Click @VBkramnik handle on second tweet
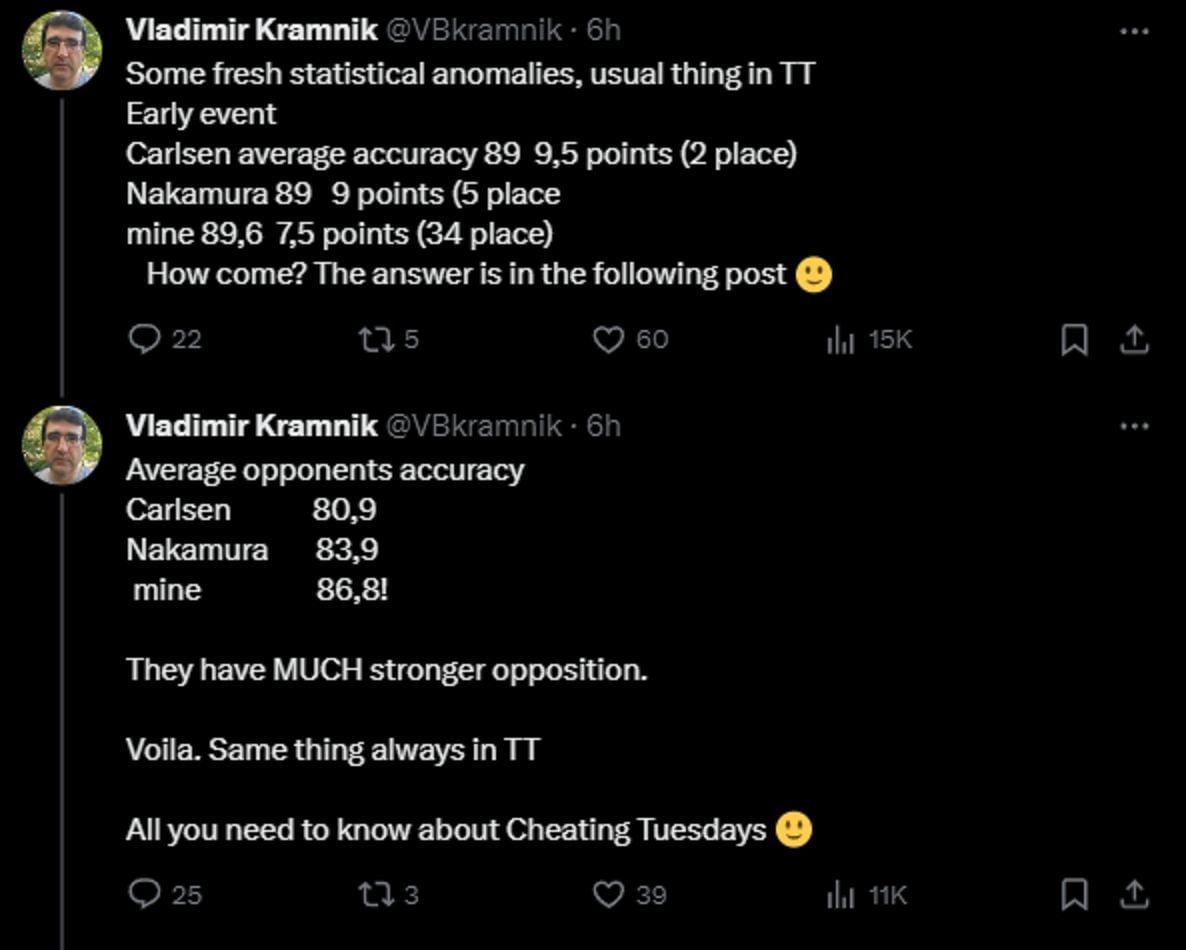The image size is (1186, 950). [473, 425]
